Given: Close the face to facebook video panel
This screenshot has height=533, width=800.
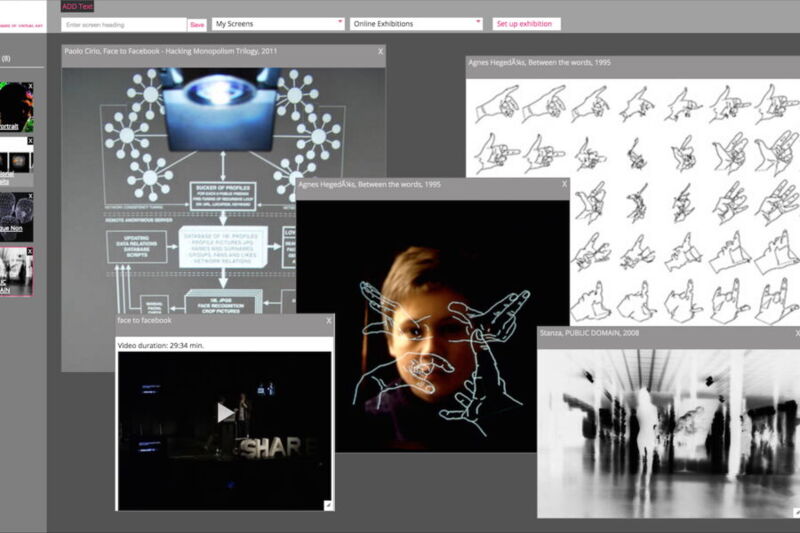Looking at the screenshot, I should click(x=328, y=320).
